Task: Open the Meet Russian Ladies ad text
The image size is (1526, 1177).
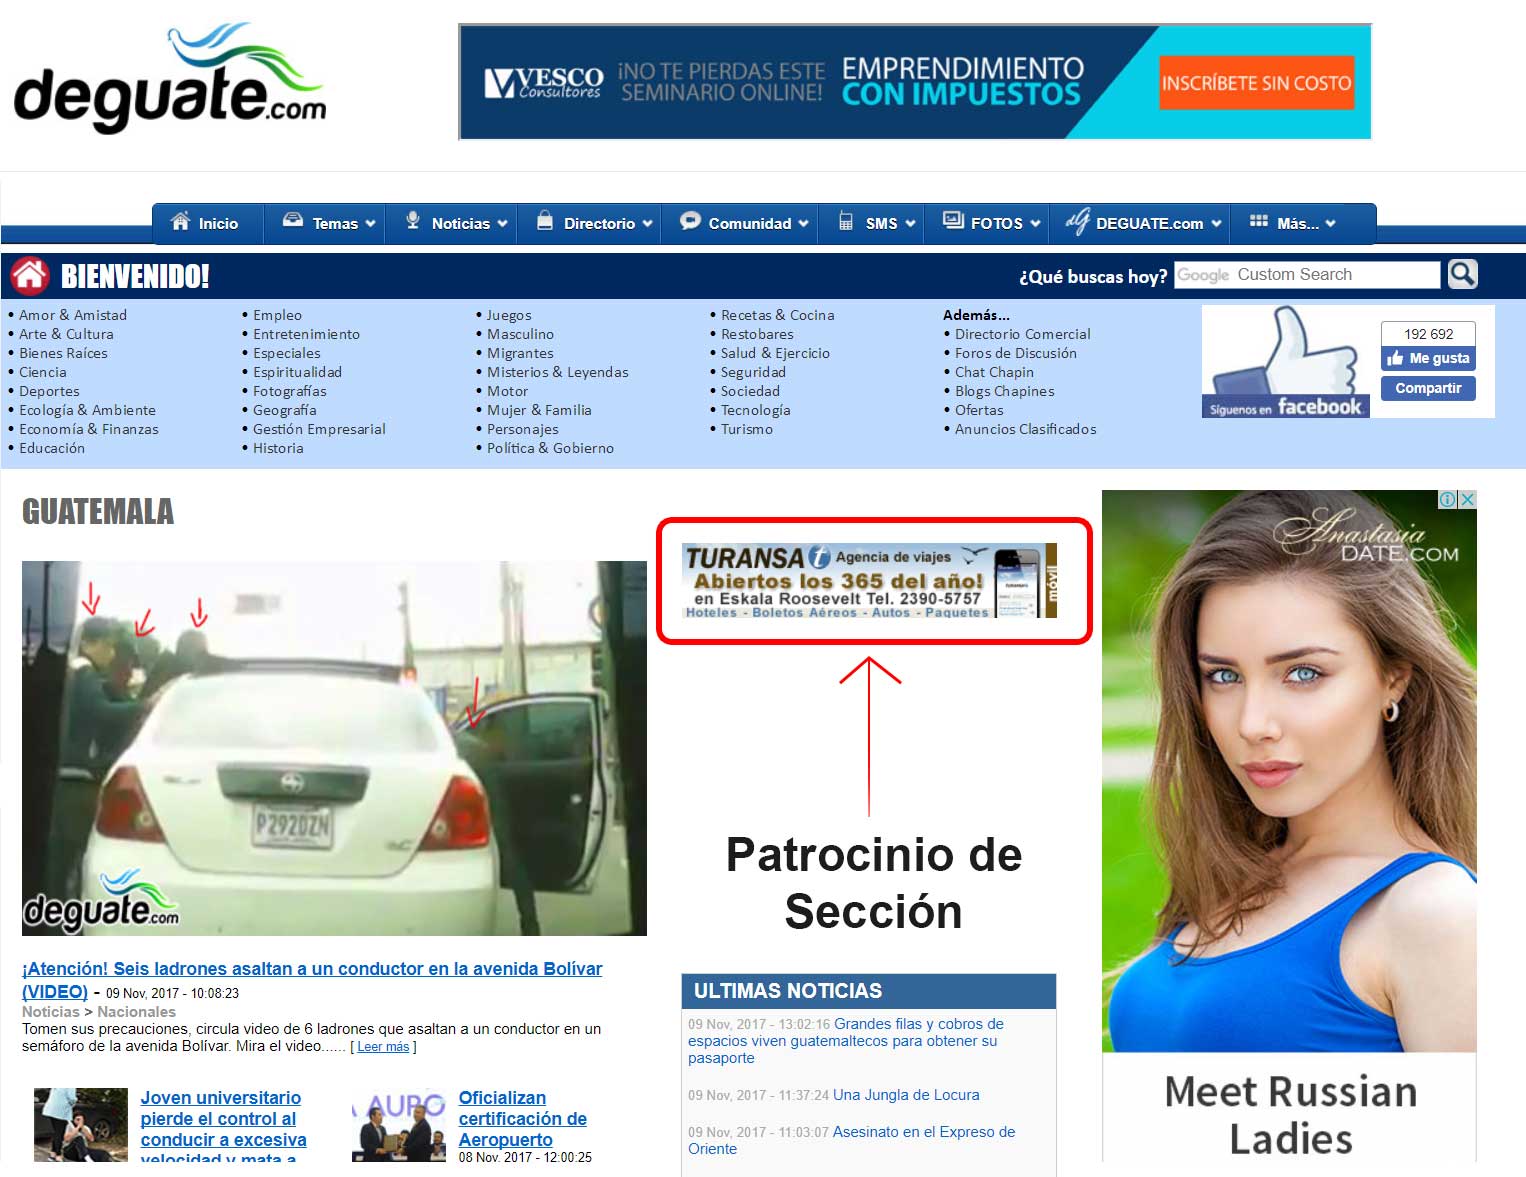Action: (1290, 1115)
